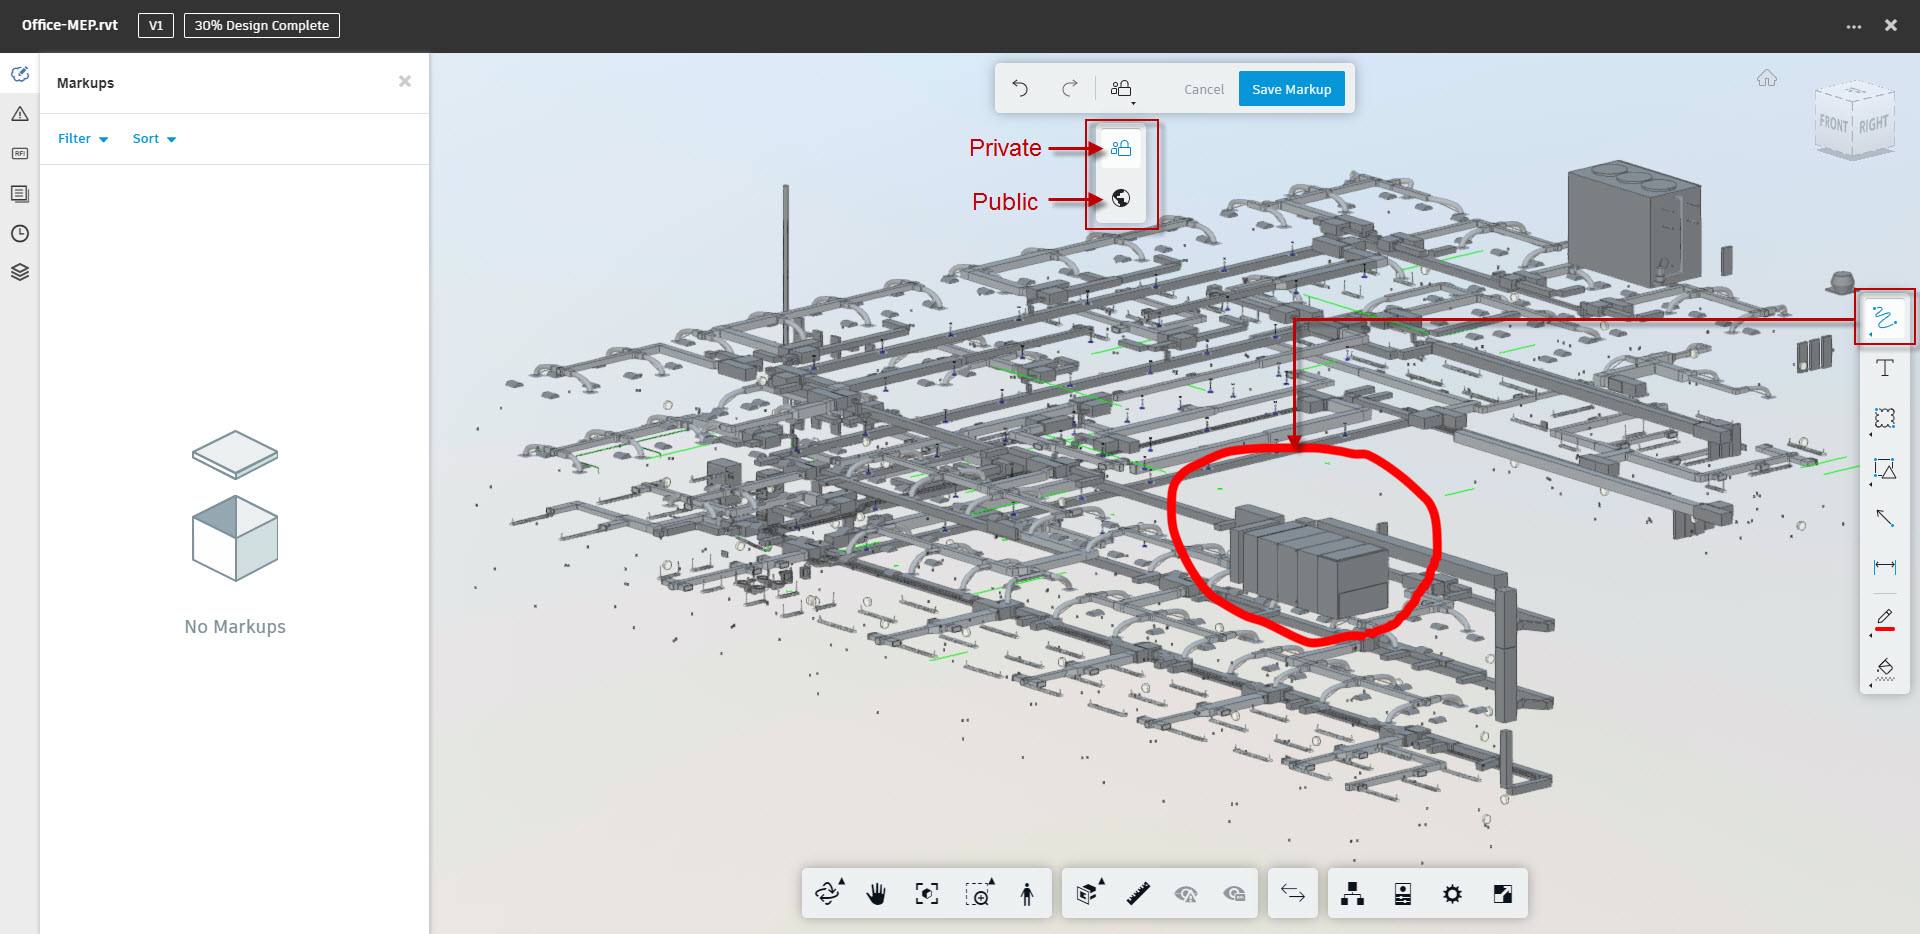Set markup visibility to Public
The height and width of the screenshot is (934, 1920).
tap(1121, 198)
